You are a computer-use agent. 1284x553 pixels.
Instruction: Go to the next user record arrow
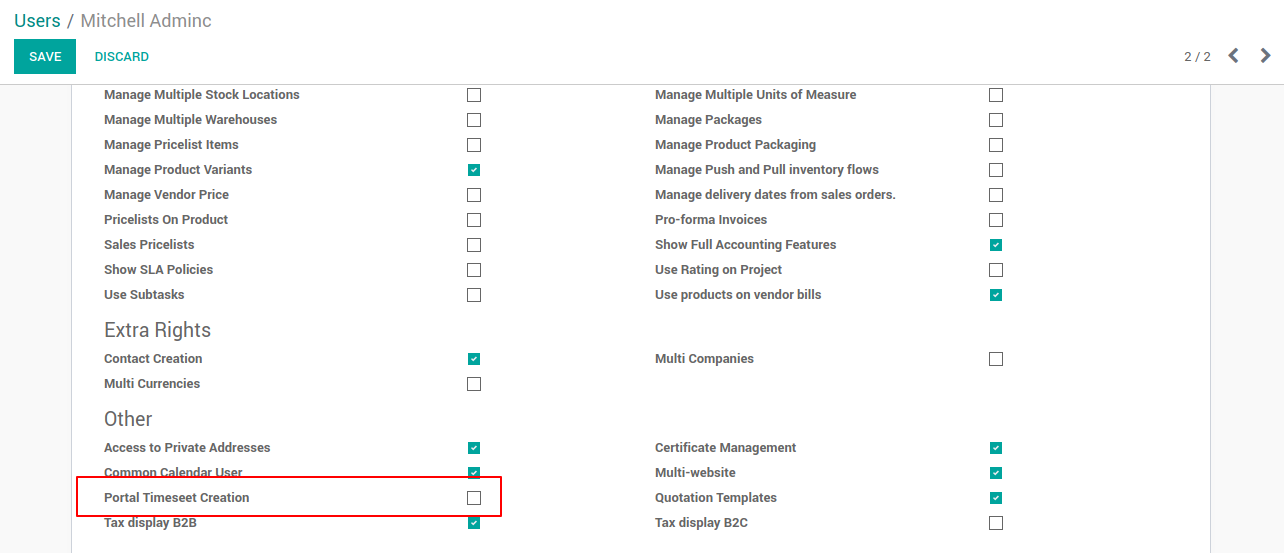[1266, 56]
